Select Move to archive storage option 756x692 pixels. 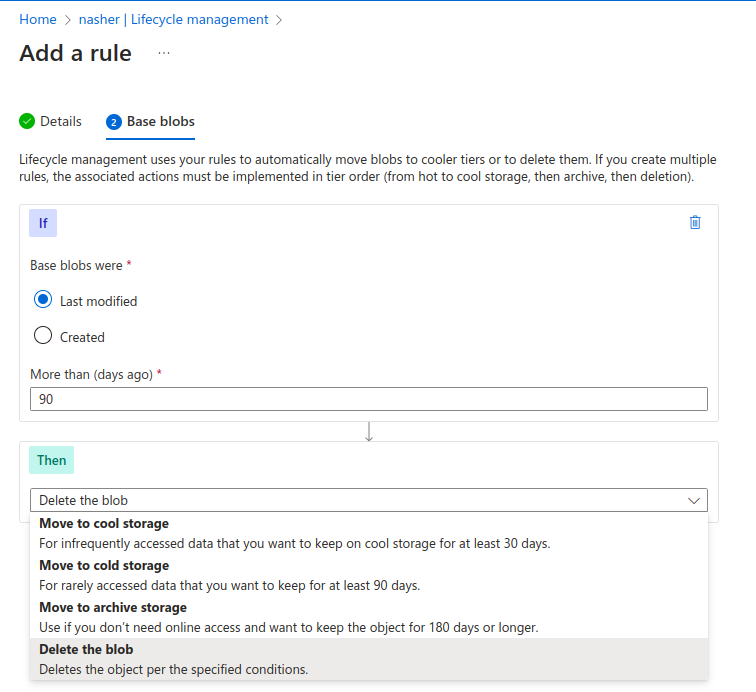click(113, 607)
